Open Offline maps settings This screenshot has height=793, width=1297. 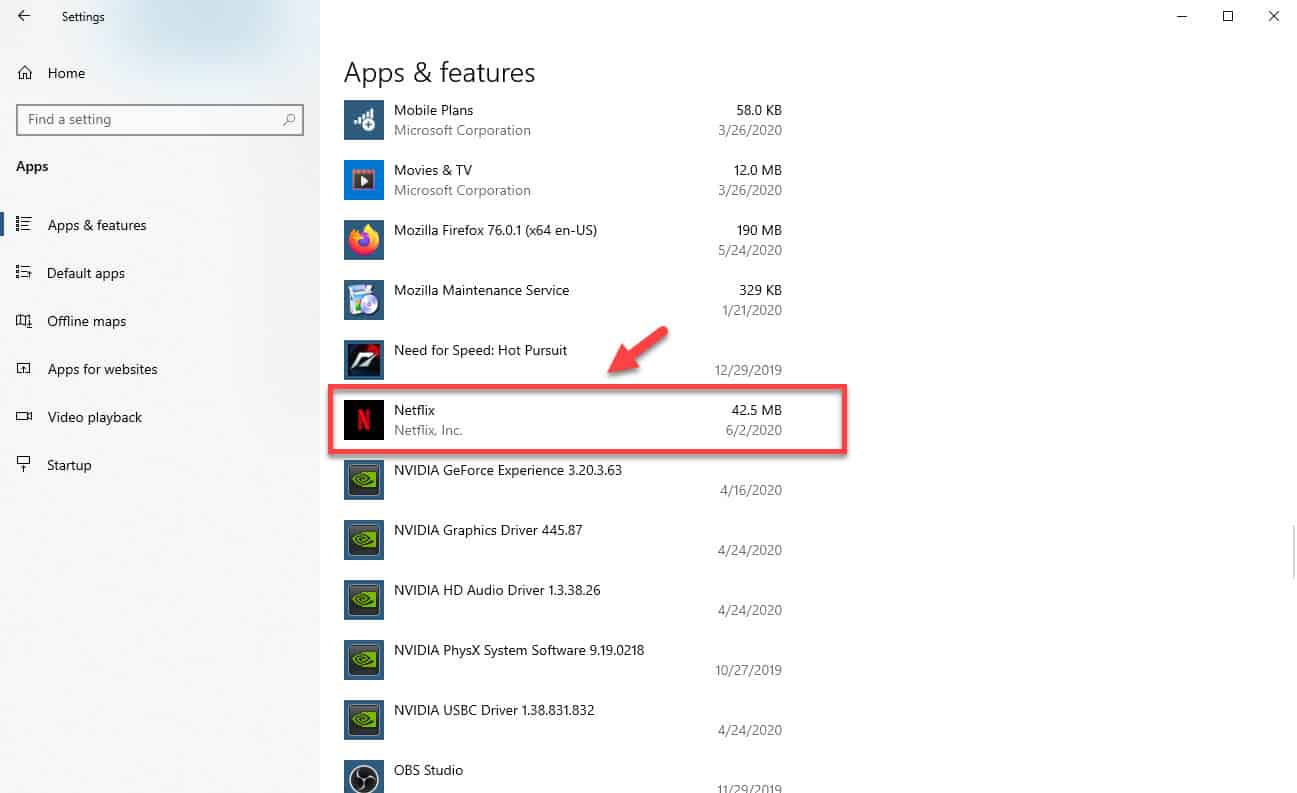tap(160, 321)
